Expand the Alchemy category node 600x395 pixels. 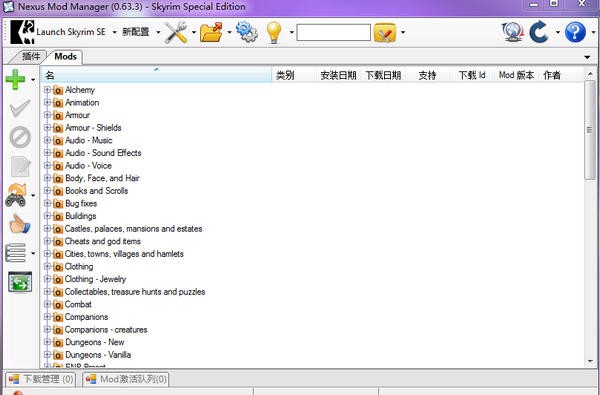click(x=47, y=90)
